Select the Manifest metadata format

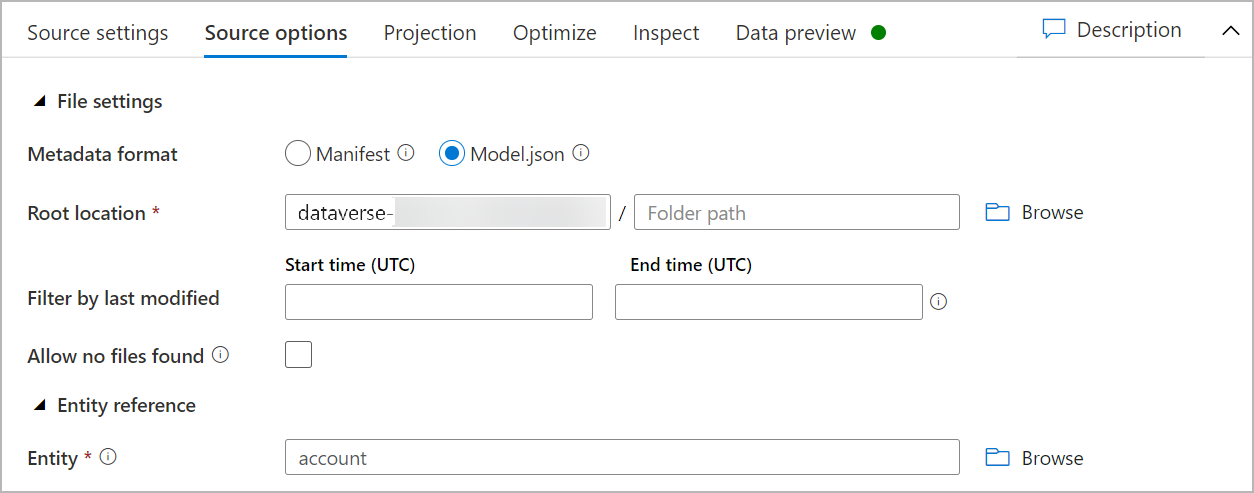point(298,154)
